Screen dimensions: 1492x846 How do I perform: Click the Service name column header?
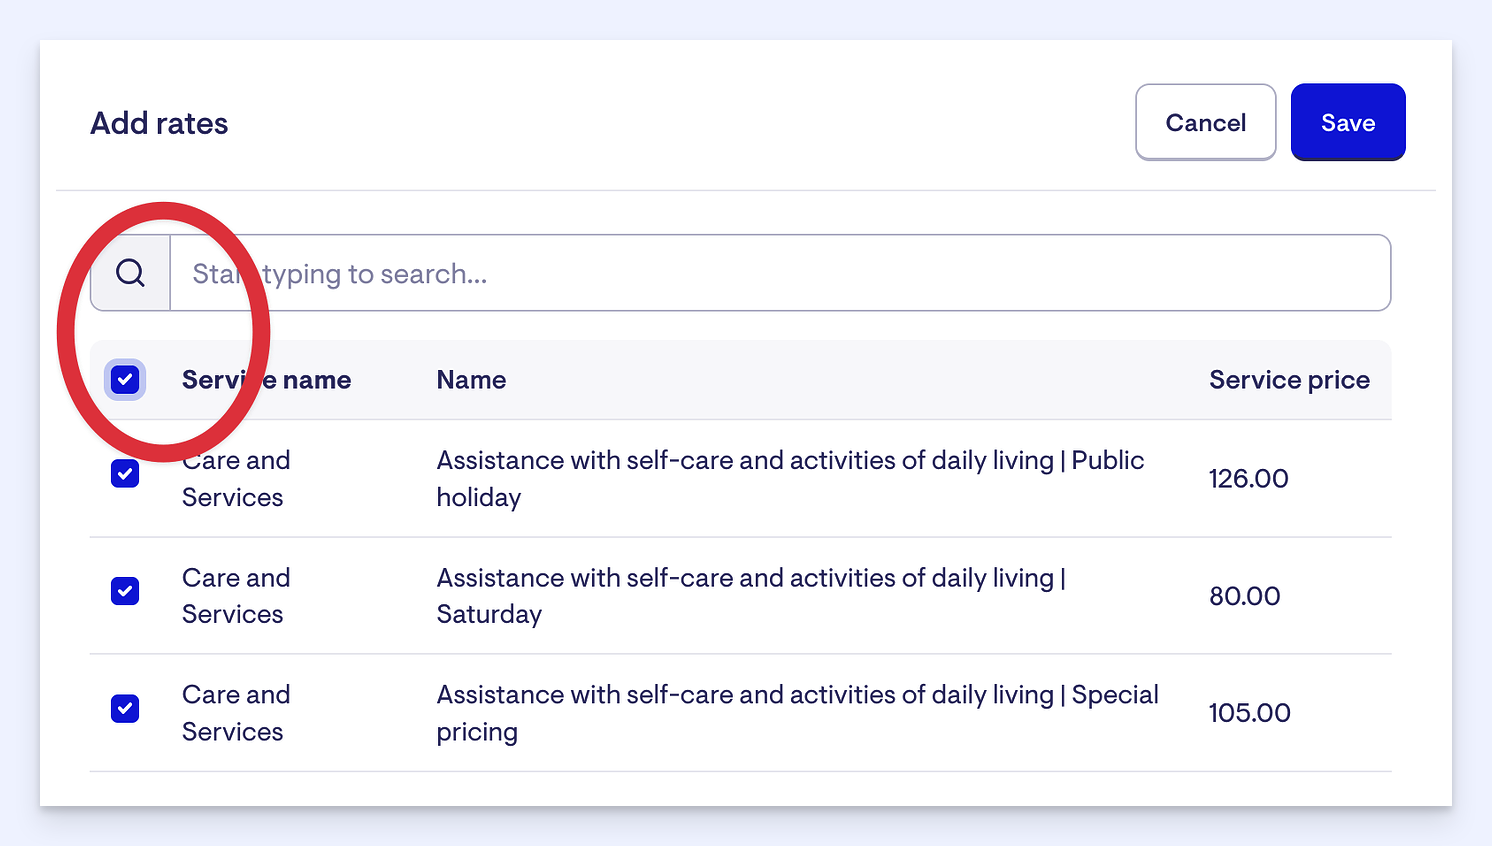[x=266, y=380]
